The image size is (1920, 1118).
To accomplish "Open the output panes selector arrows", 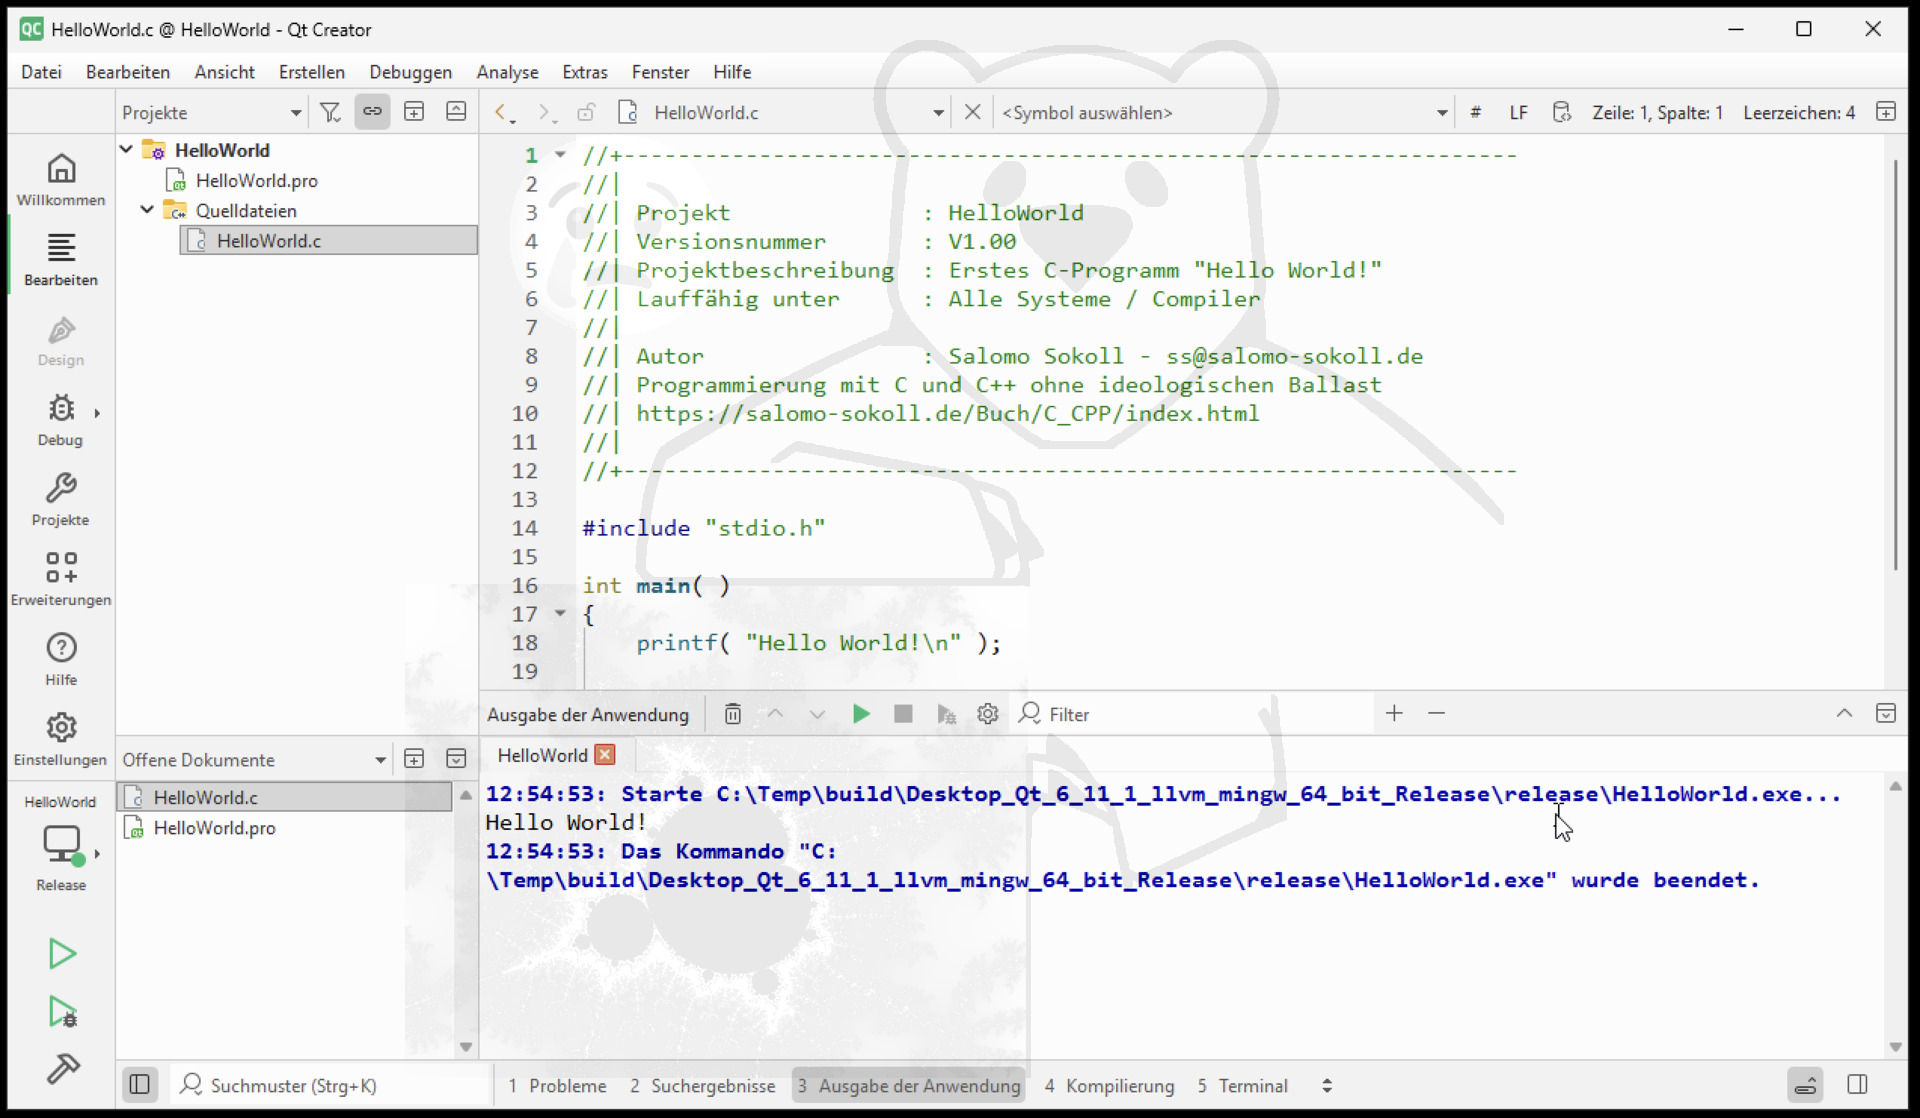I will (1327, 1086).
